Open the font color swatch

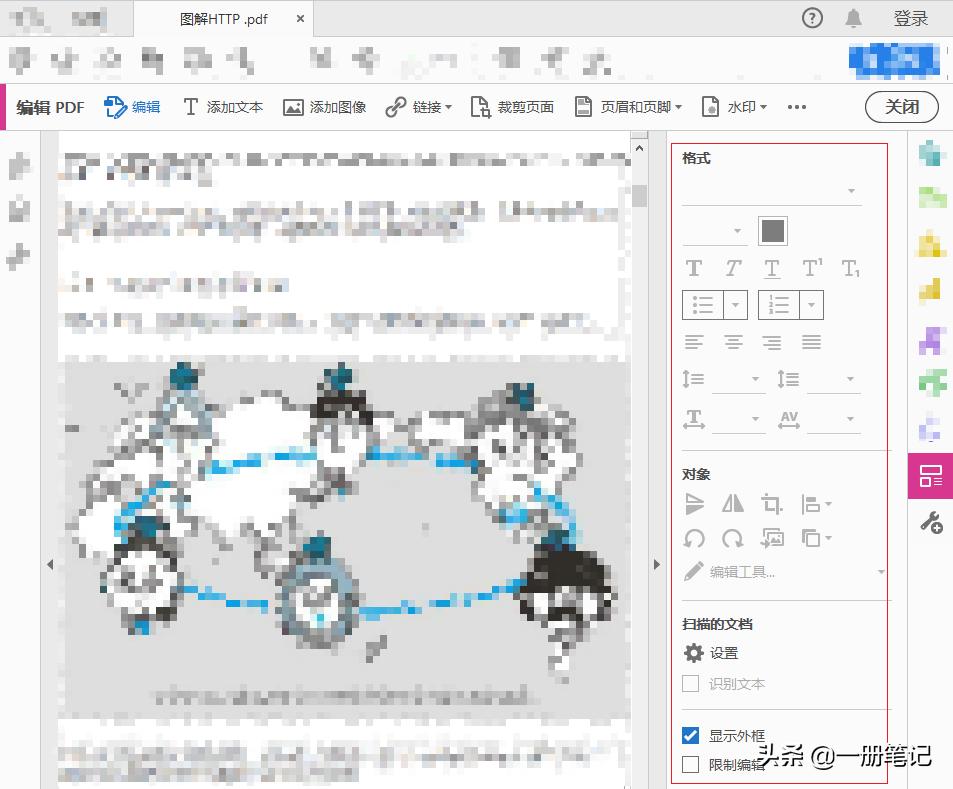pyautogui.click(x=772, y=230)
